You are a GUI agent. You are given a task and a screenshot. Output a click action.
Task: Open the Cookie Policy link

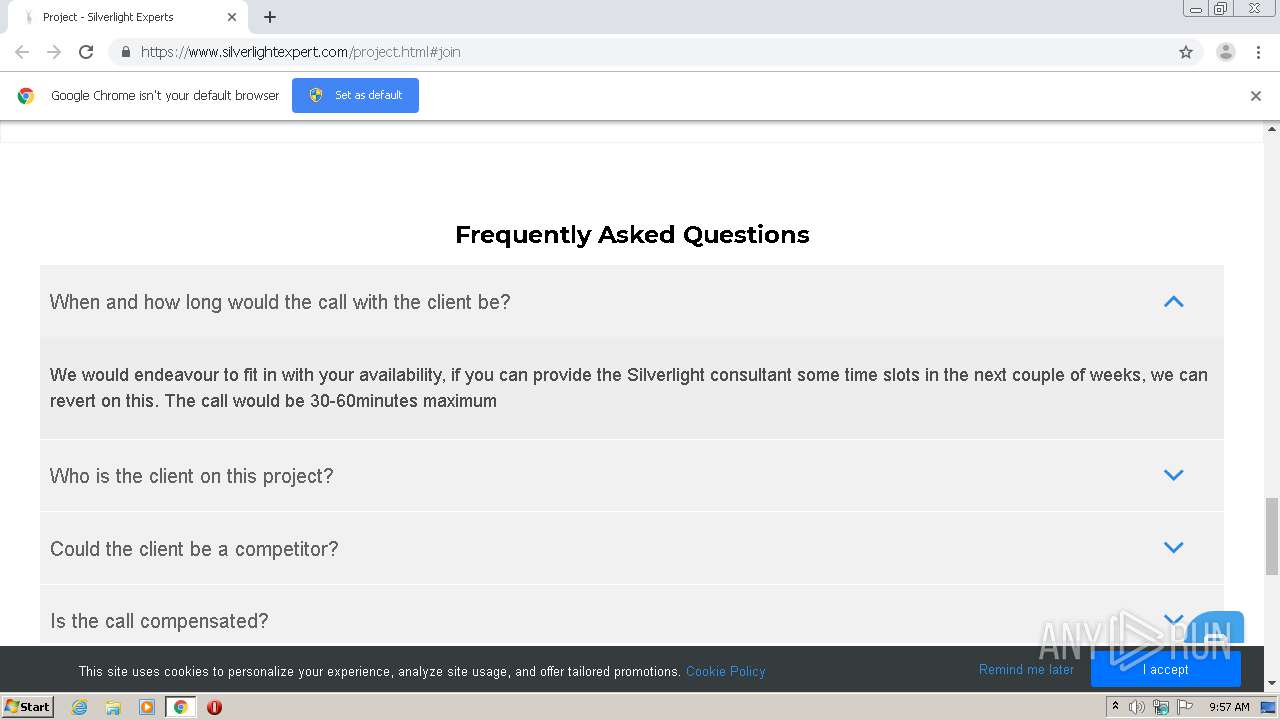pyautogui.click(x=725, y=671)
